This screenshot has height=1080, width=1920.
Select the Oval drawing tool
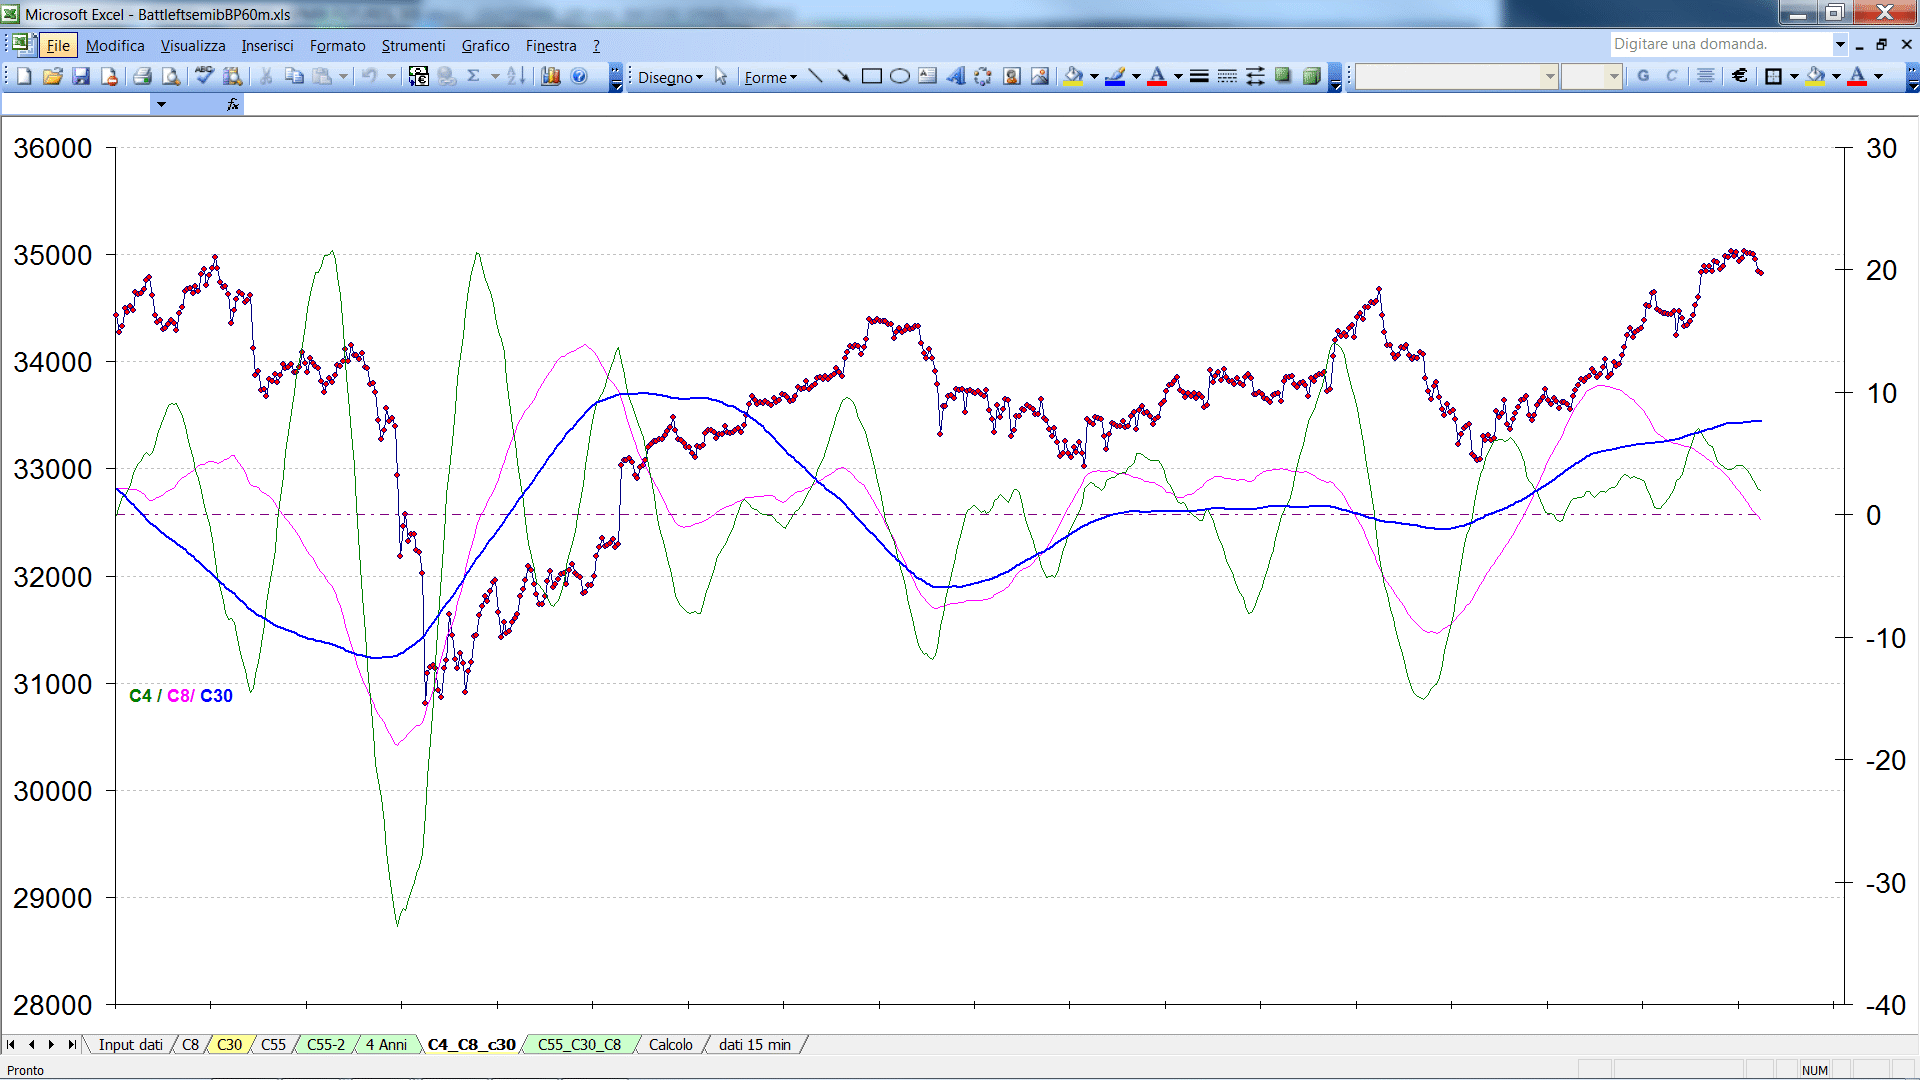899,76
